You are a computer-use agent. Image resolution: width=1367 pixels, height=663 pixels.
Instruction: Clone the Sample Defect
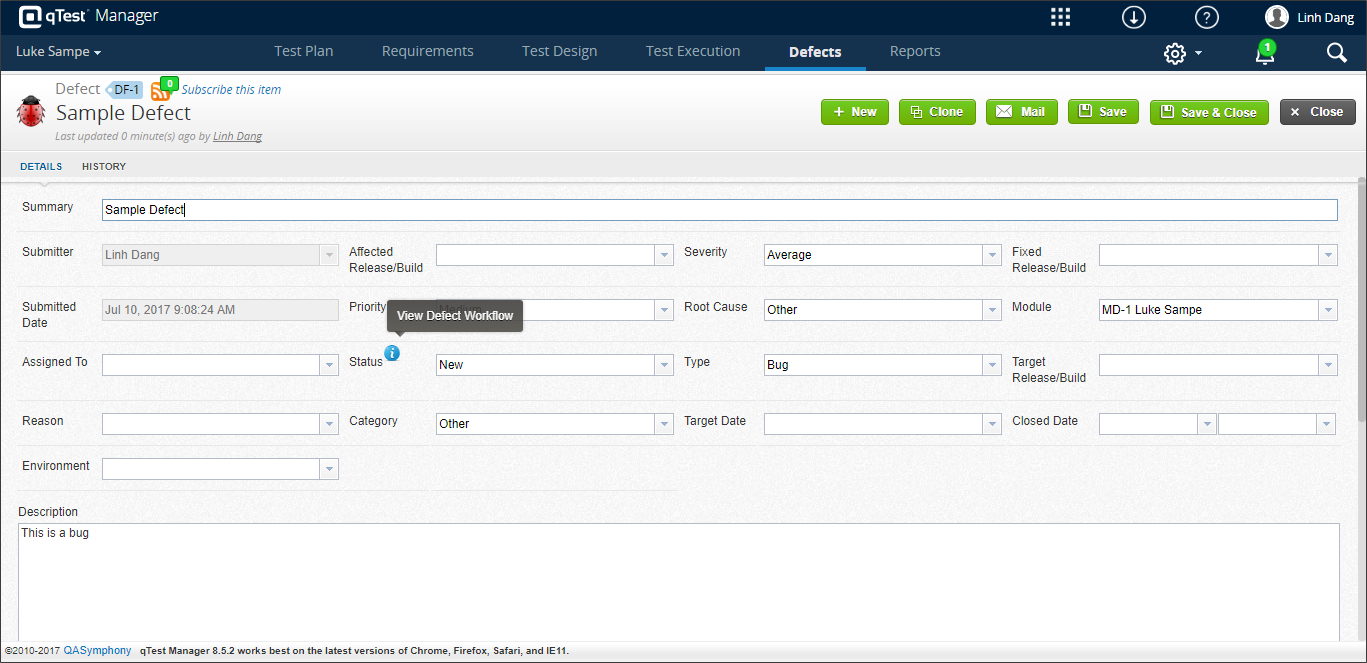point(937,112)
